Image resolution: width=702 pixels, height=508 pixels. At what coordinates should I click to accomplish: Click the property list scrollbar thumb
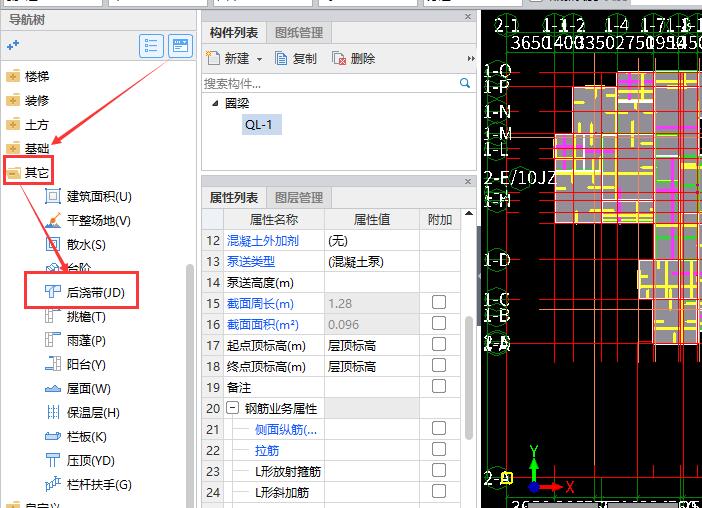point(469,378)
